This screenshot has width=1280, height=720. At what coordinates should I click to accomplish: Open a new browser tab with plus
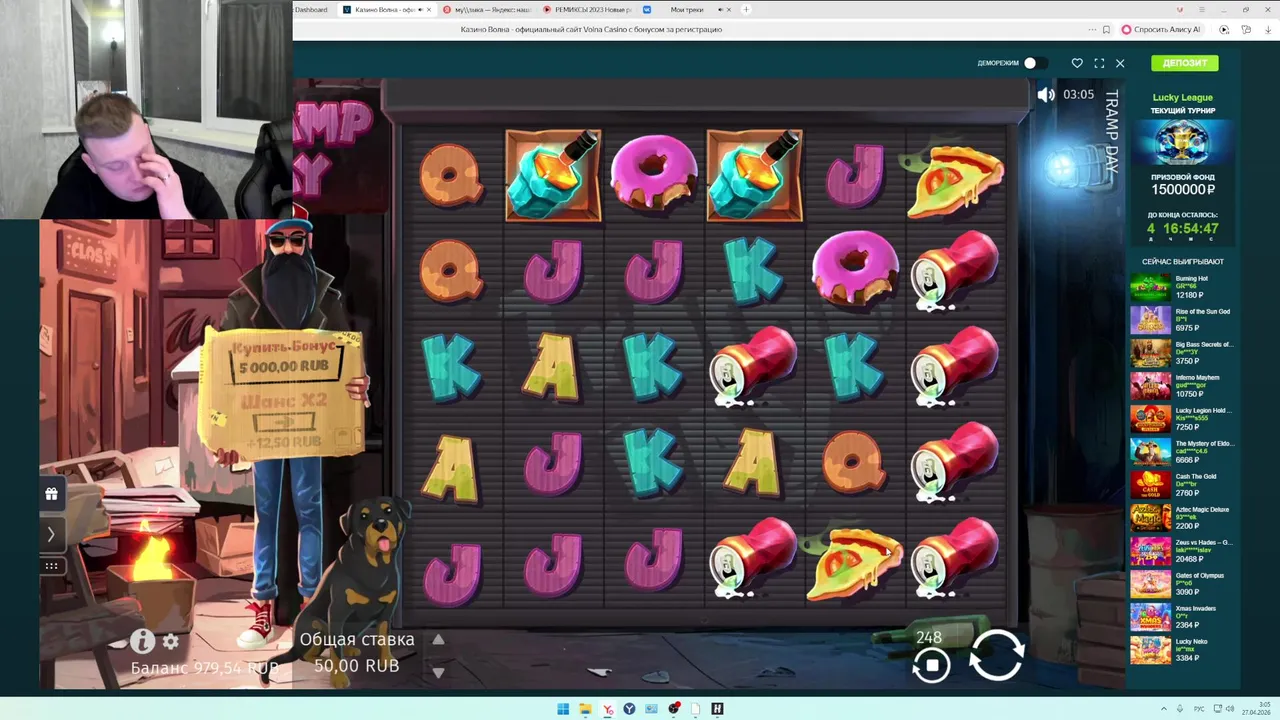tap(746, 9)
